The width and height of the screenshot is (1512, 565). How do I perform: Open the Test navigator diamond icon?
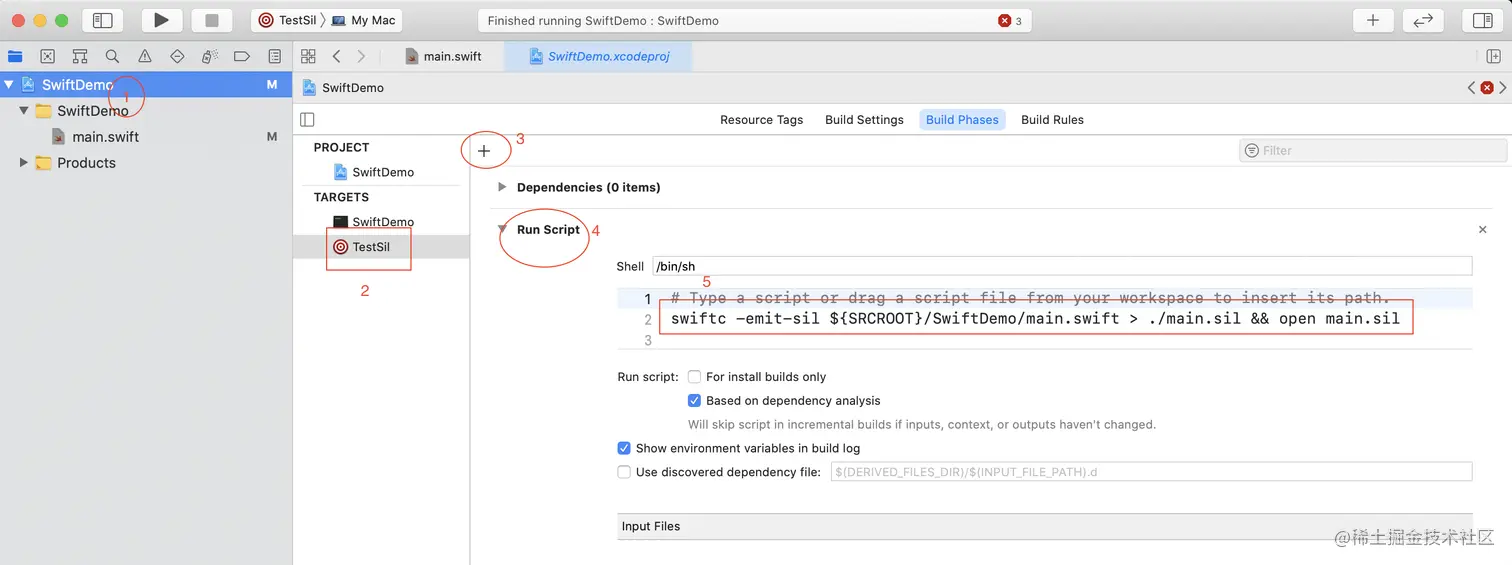[x=177, y=56]
